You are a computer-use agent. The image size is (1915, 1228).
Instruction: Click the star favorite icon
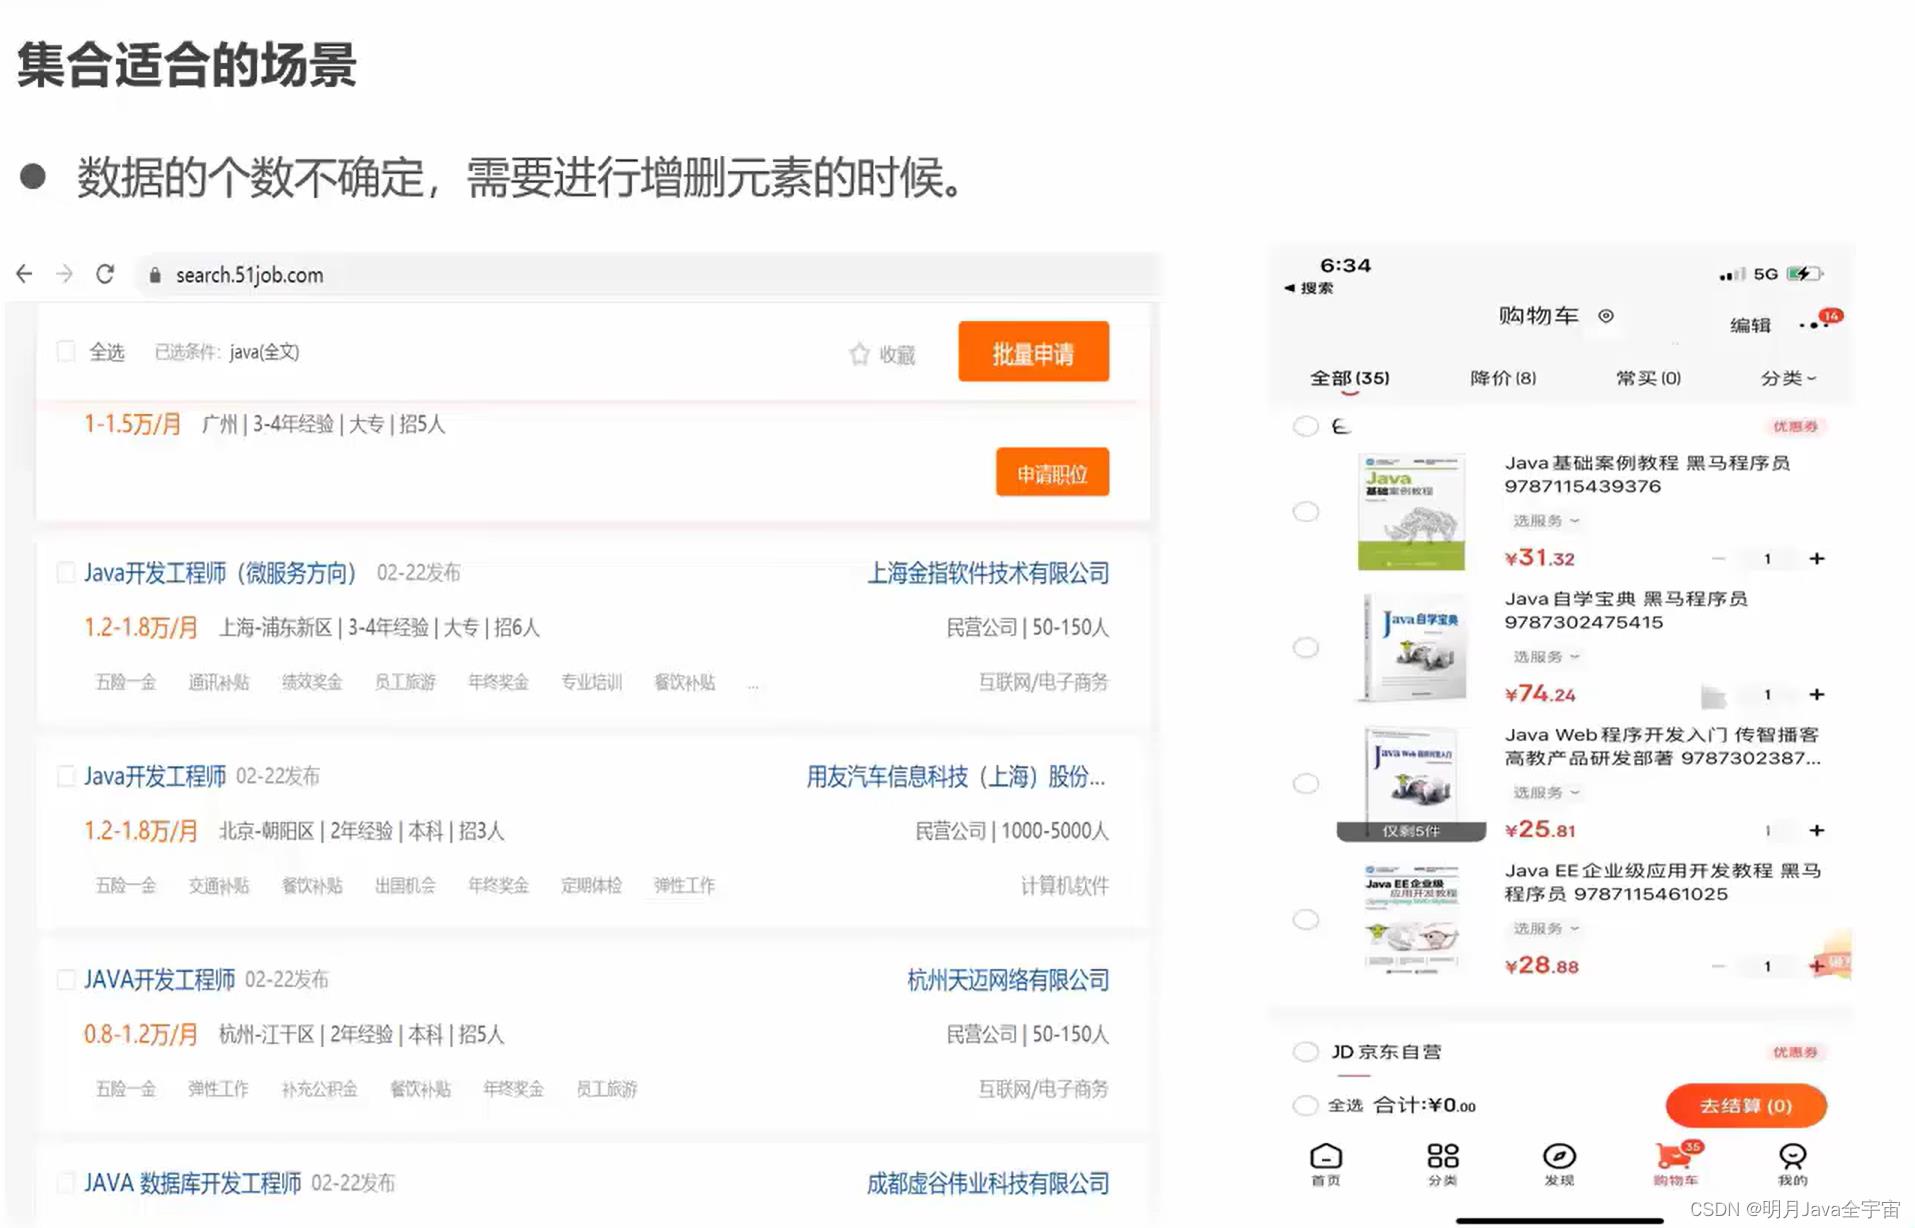click(859, 354)
